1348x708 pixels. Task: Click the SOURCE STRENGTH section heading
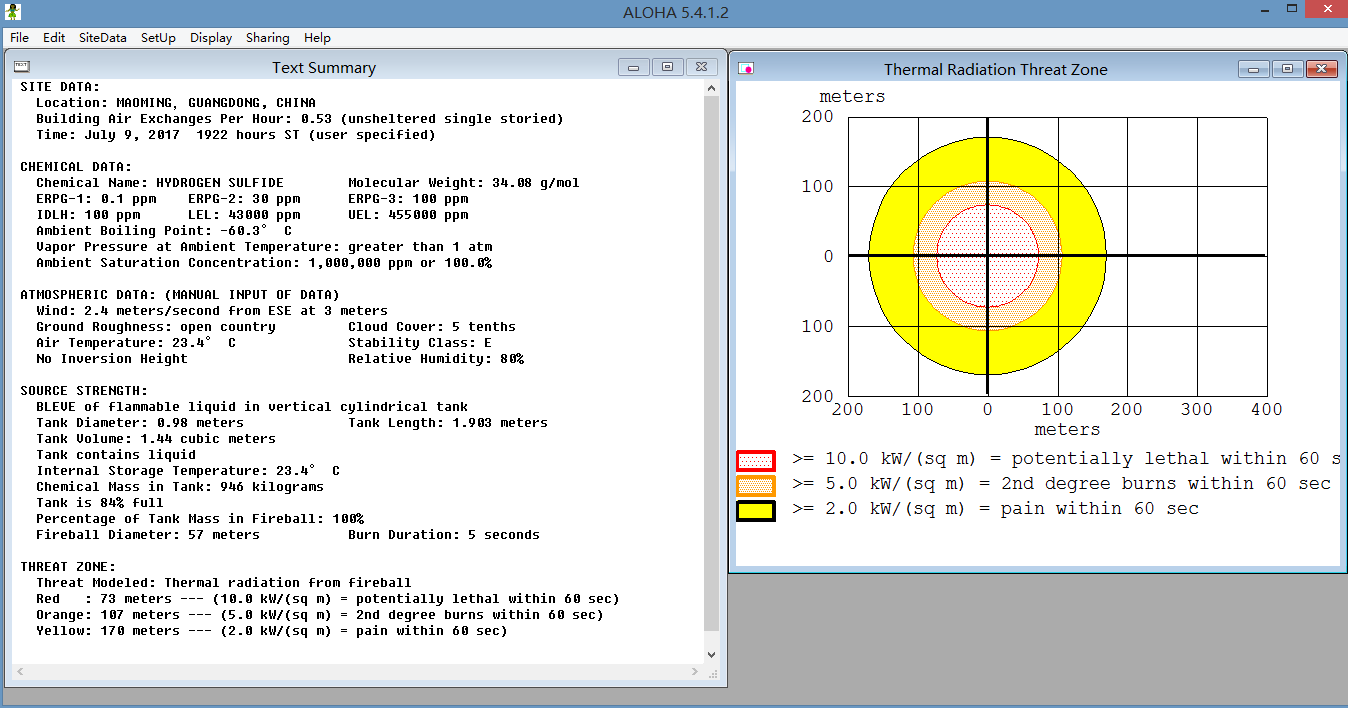(84, 391)
